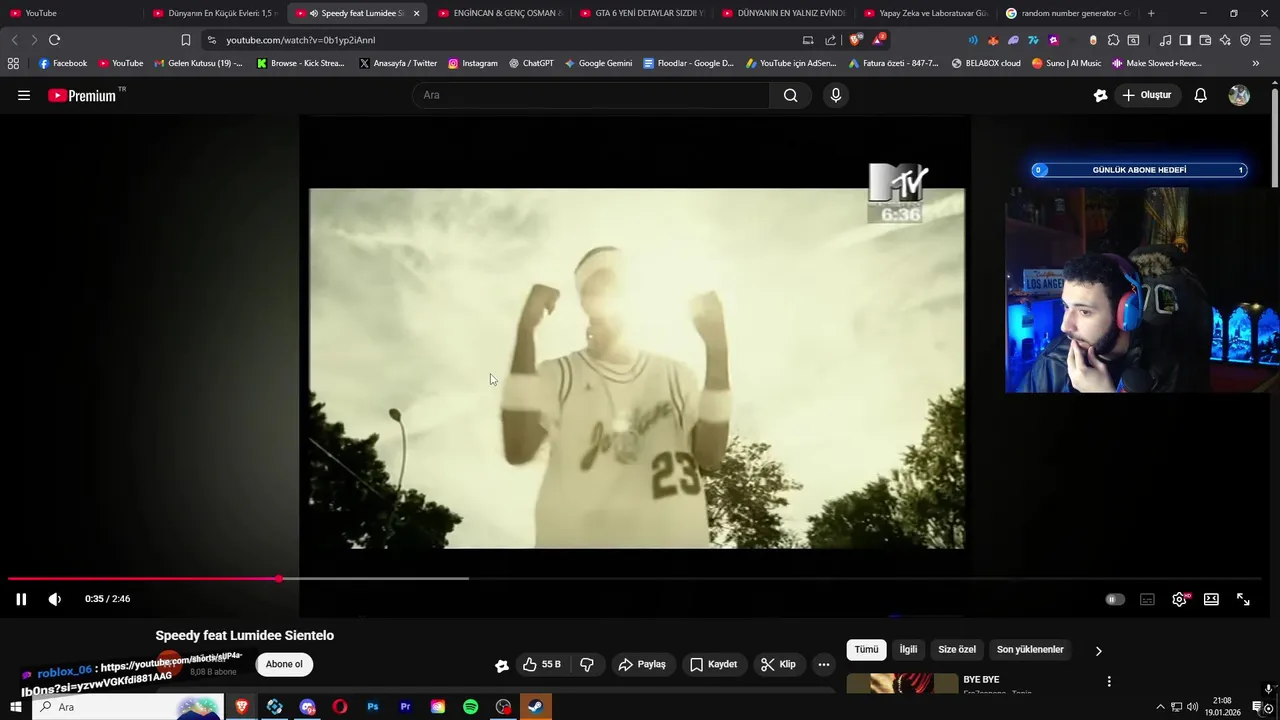Expand the hidden system tray icons

pos(1160,707)
